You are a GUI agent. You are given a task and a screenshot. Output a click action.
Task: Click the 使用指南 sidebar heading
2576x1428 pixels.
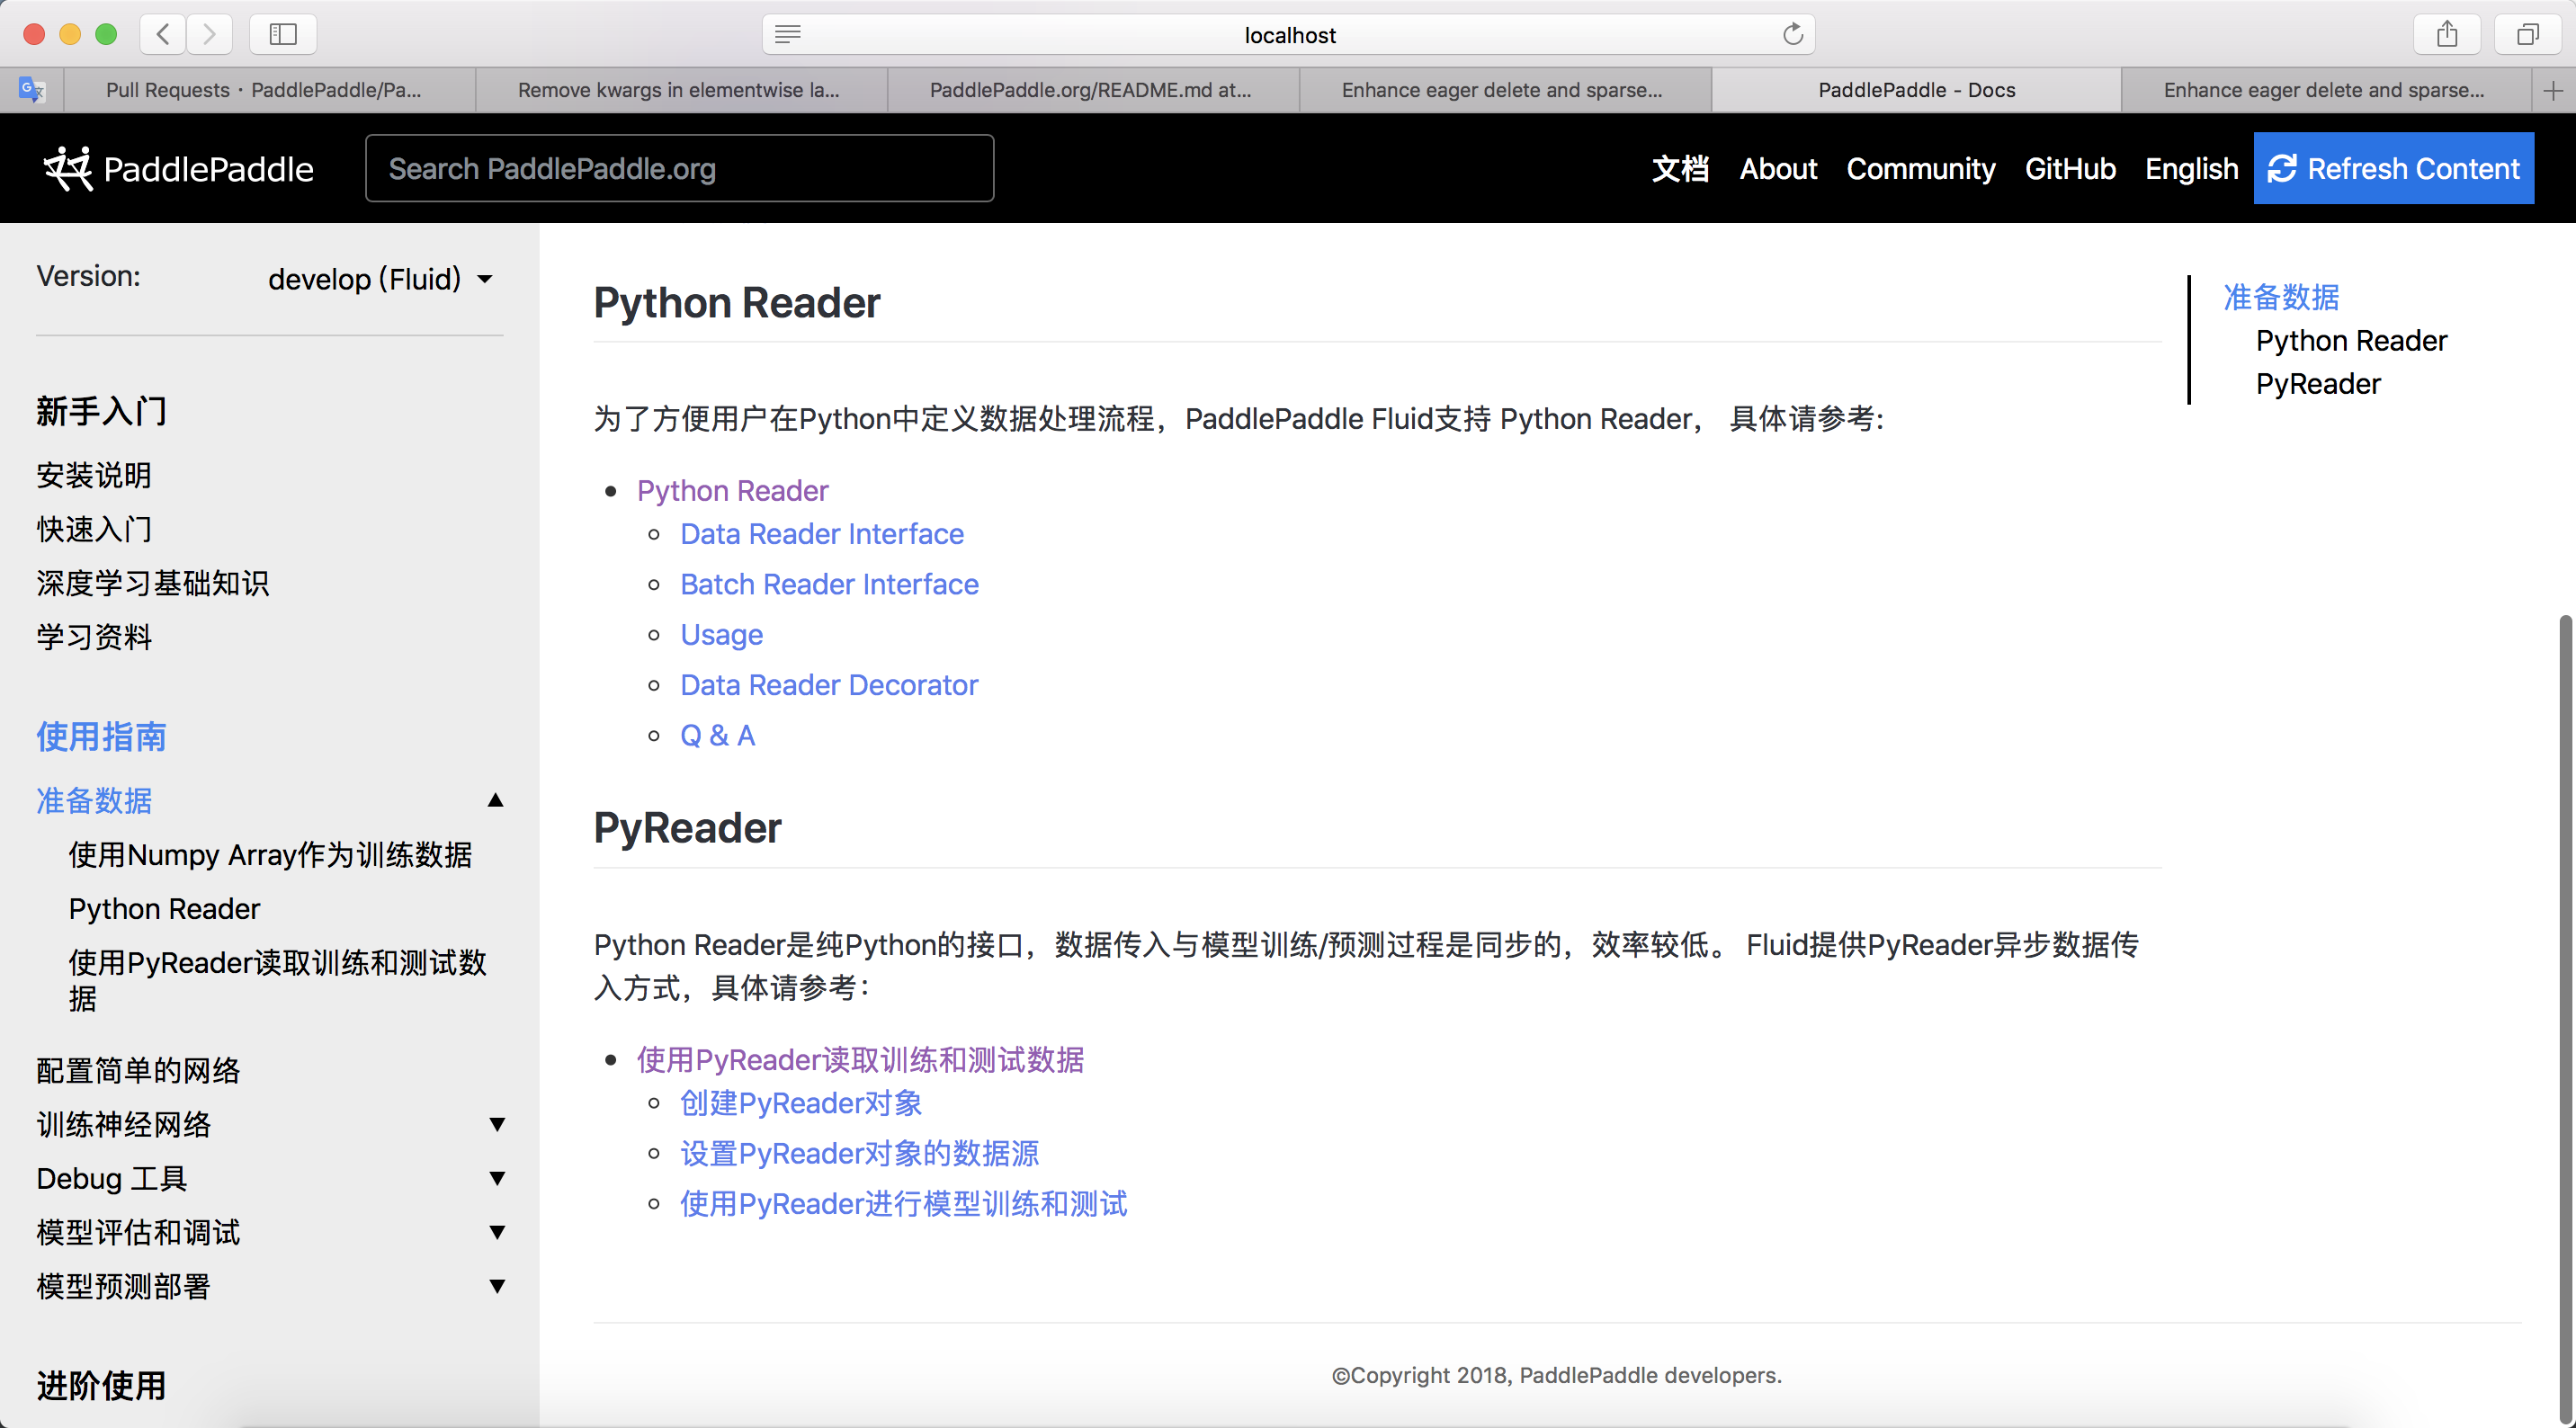coord(101,737)
